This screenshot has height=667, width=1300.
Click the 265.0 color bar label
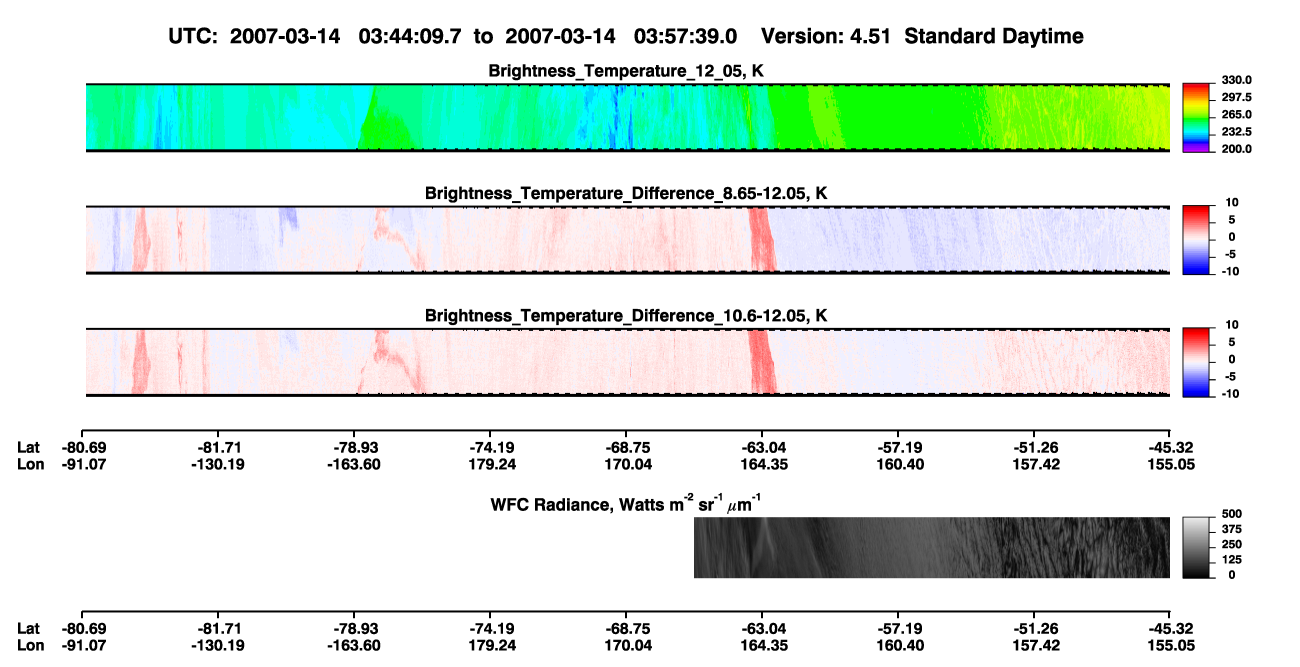[x=1237, y=115]
